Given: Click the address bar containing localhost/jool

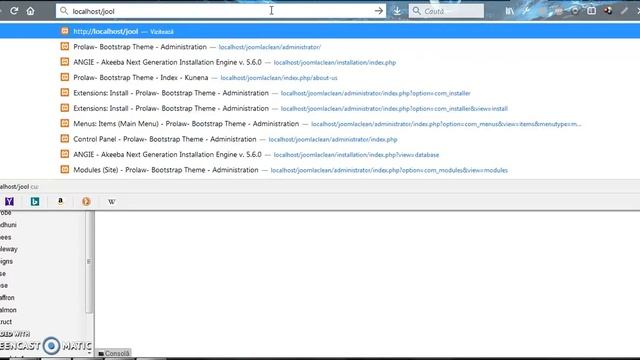Looking at the screenshot, I should (x=220, y=11).
